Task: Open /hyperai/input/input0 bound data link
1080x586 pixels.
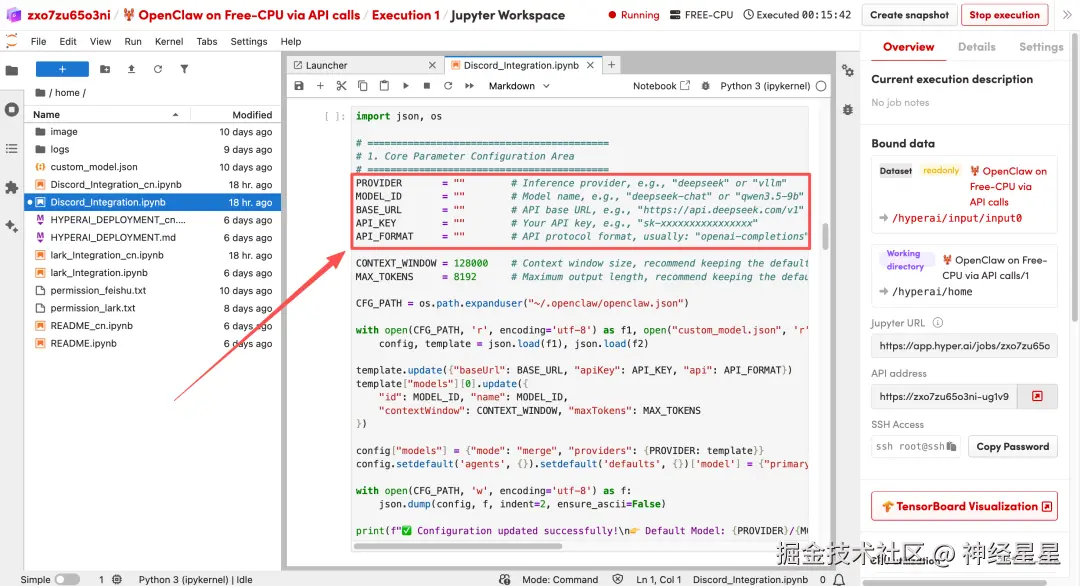Action: (957, 218)
